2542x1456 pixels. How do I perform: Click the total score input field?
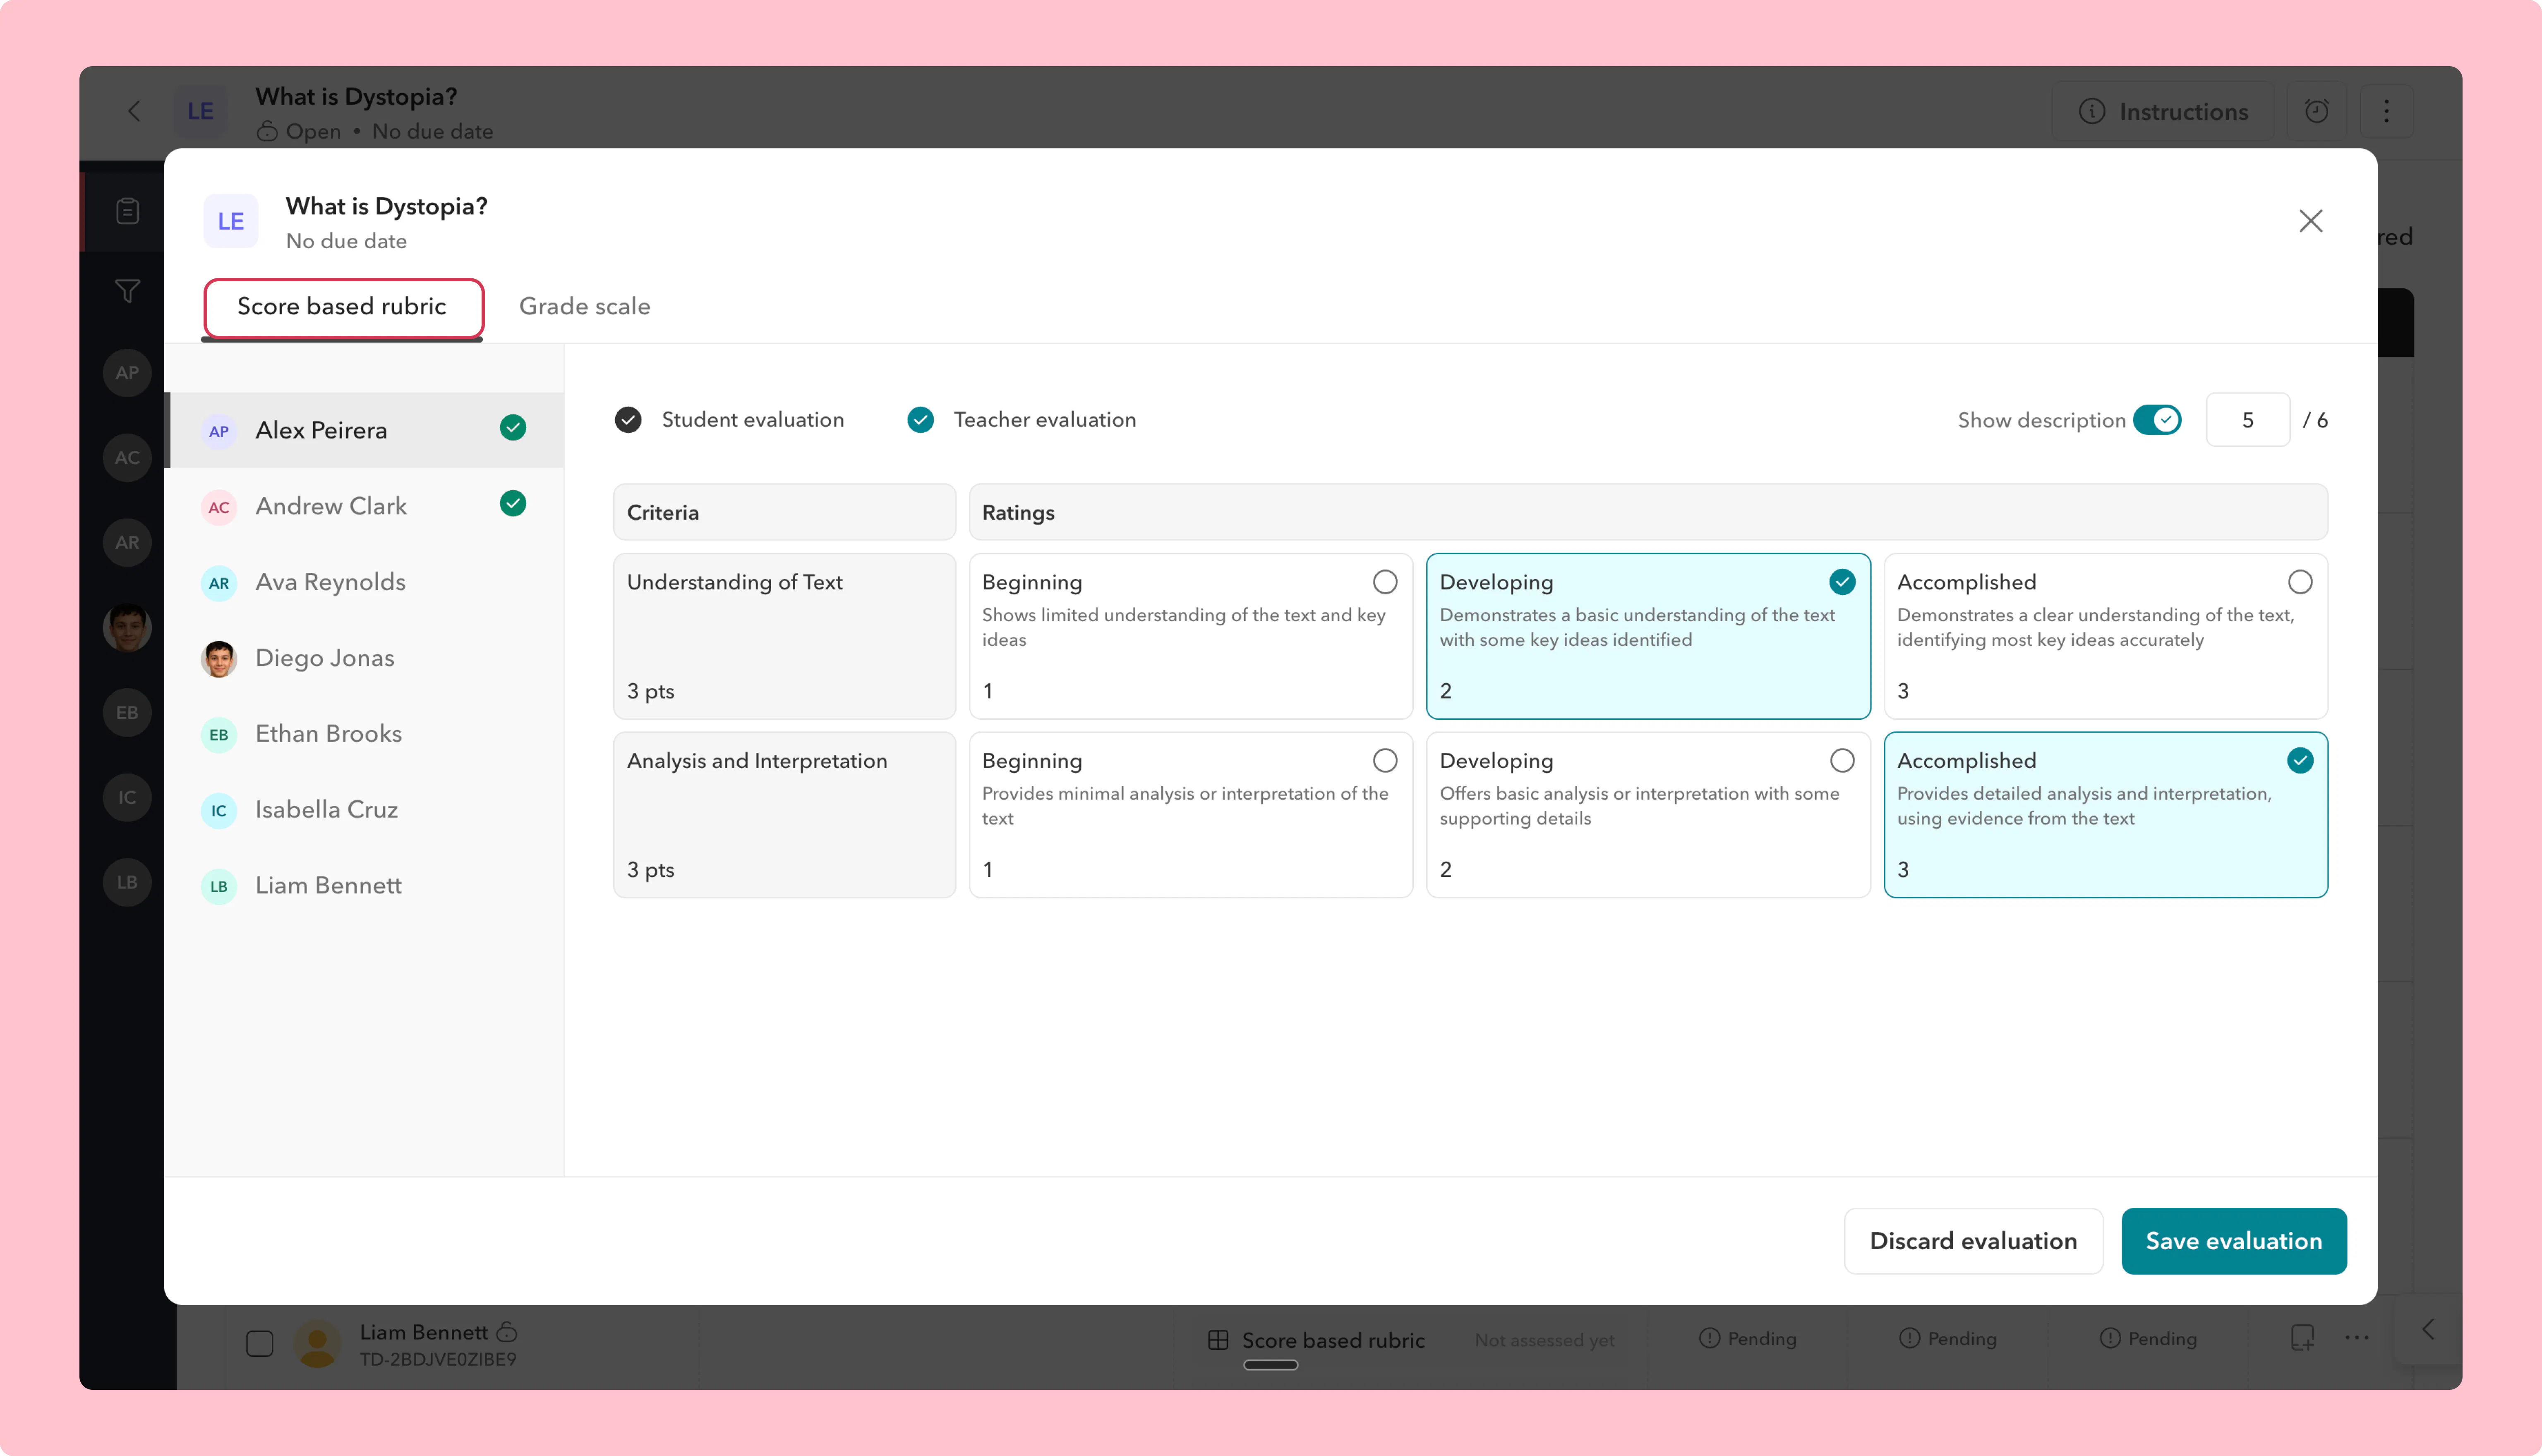click(x=2248, y=420)
